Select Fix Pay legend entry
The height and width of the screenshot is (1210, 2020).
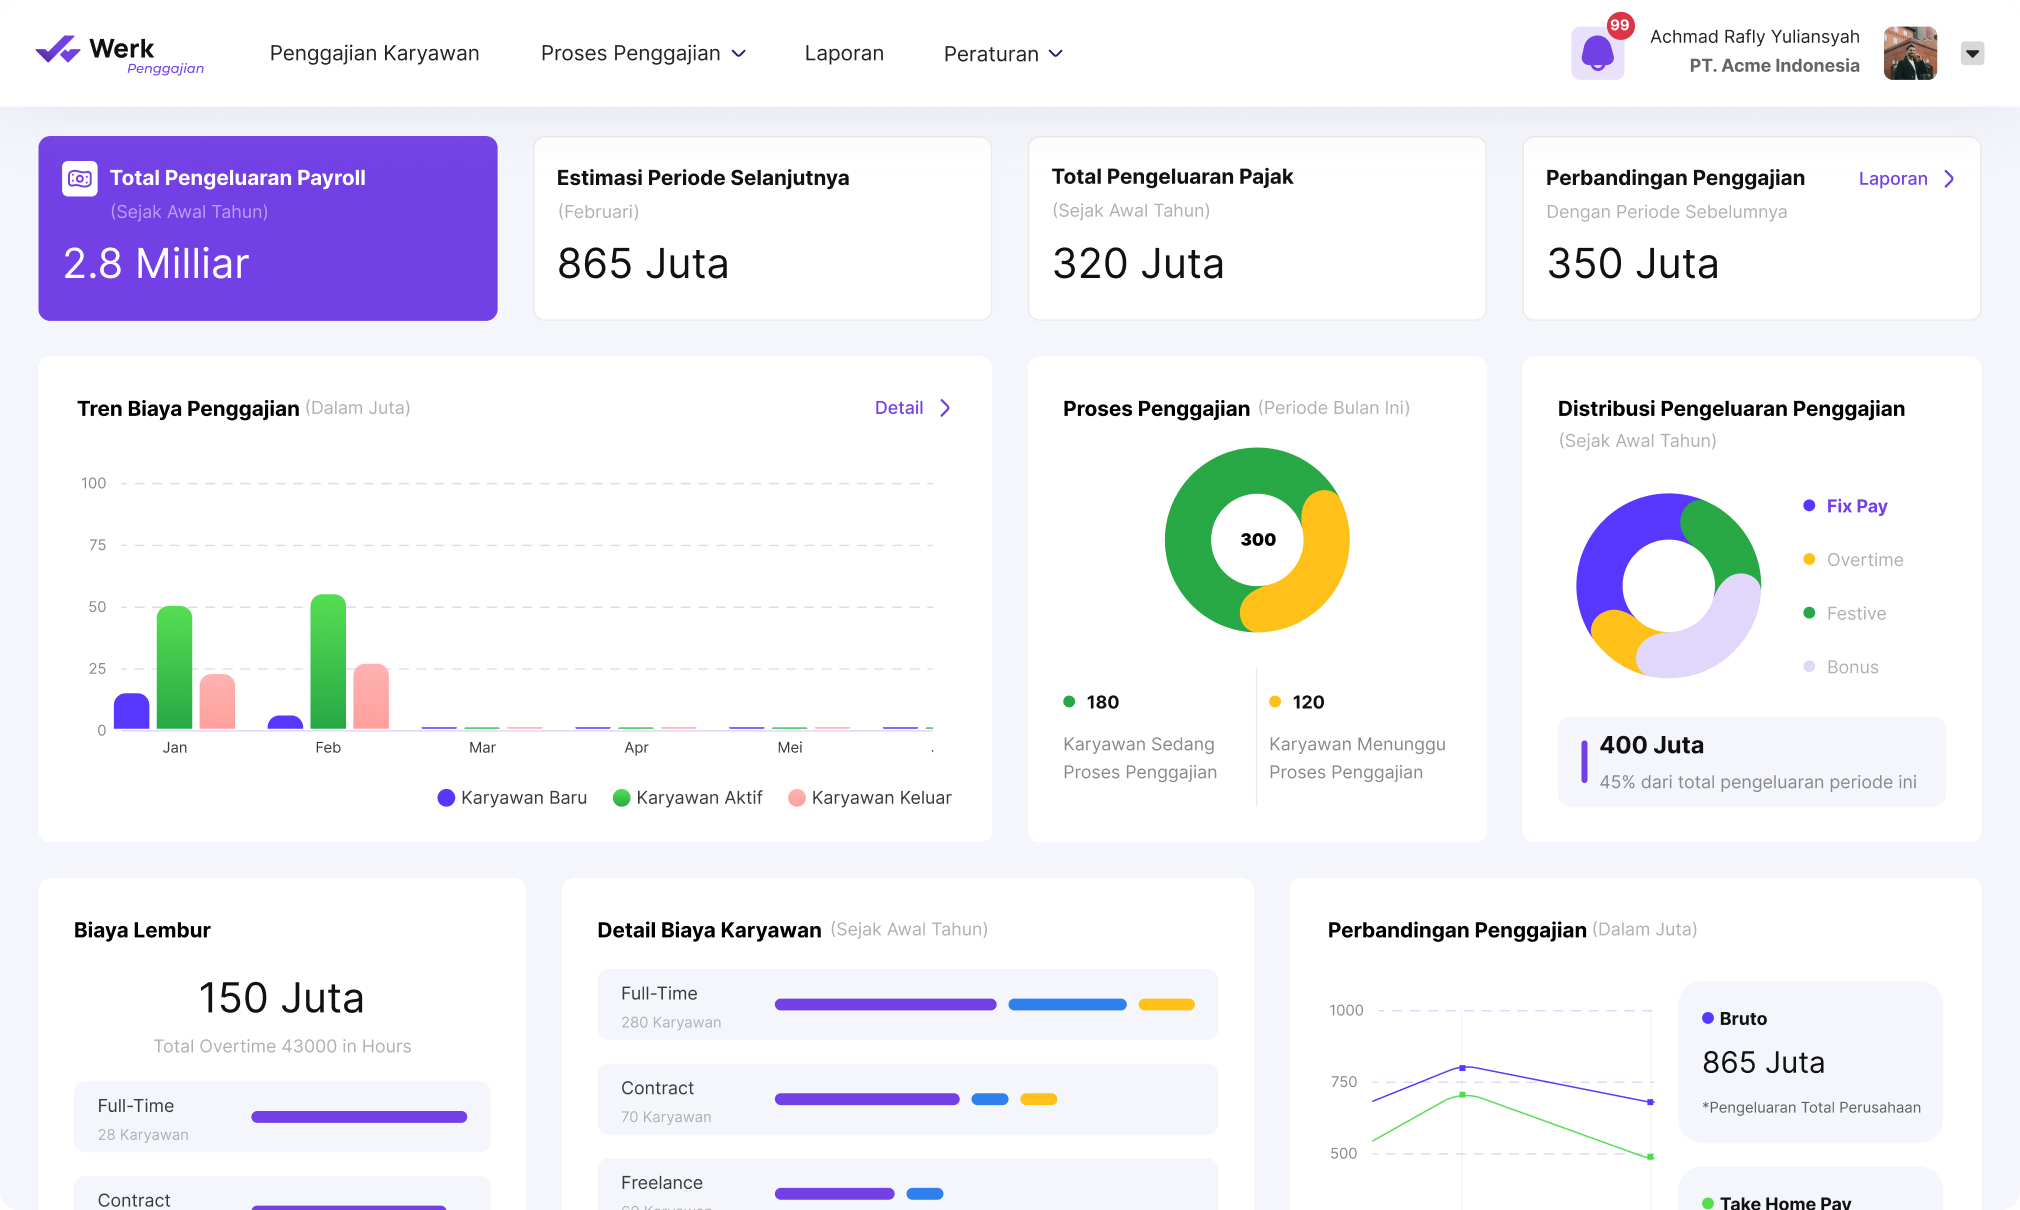[1845, 506]
